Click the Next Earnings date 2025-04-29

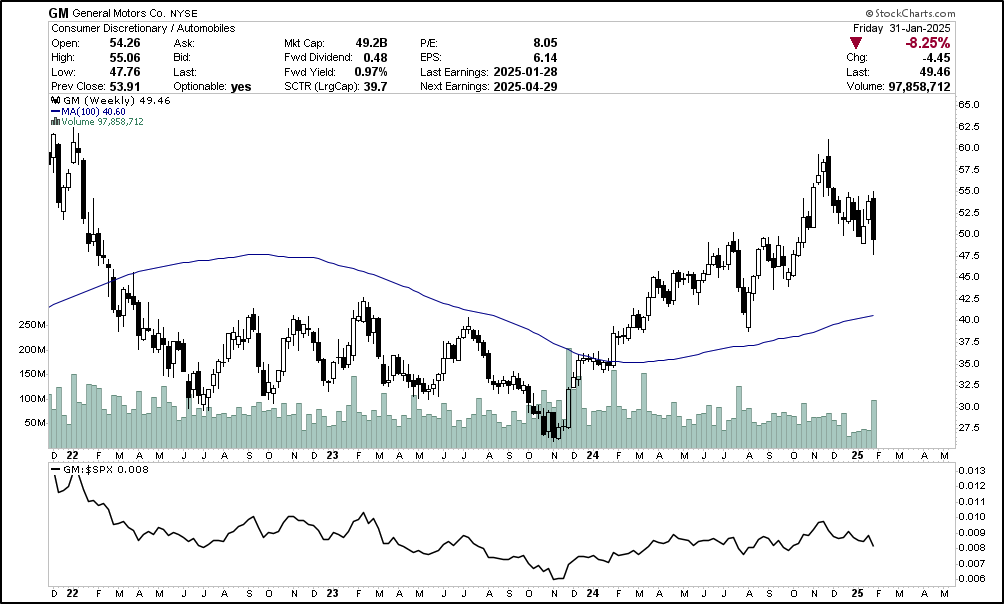pos(525,86)
